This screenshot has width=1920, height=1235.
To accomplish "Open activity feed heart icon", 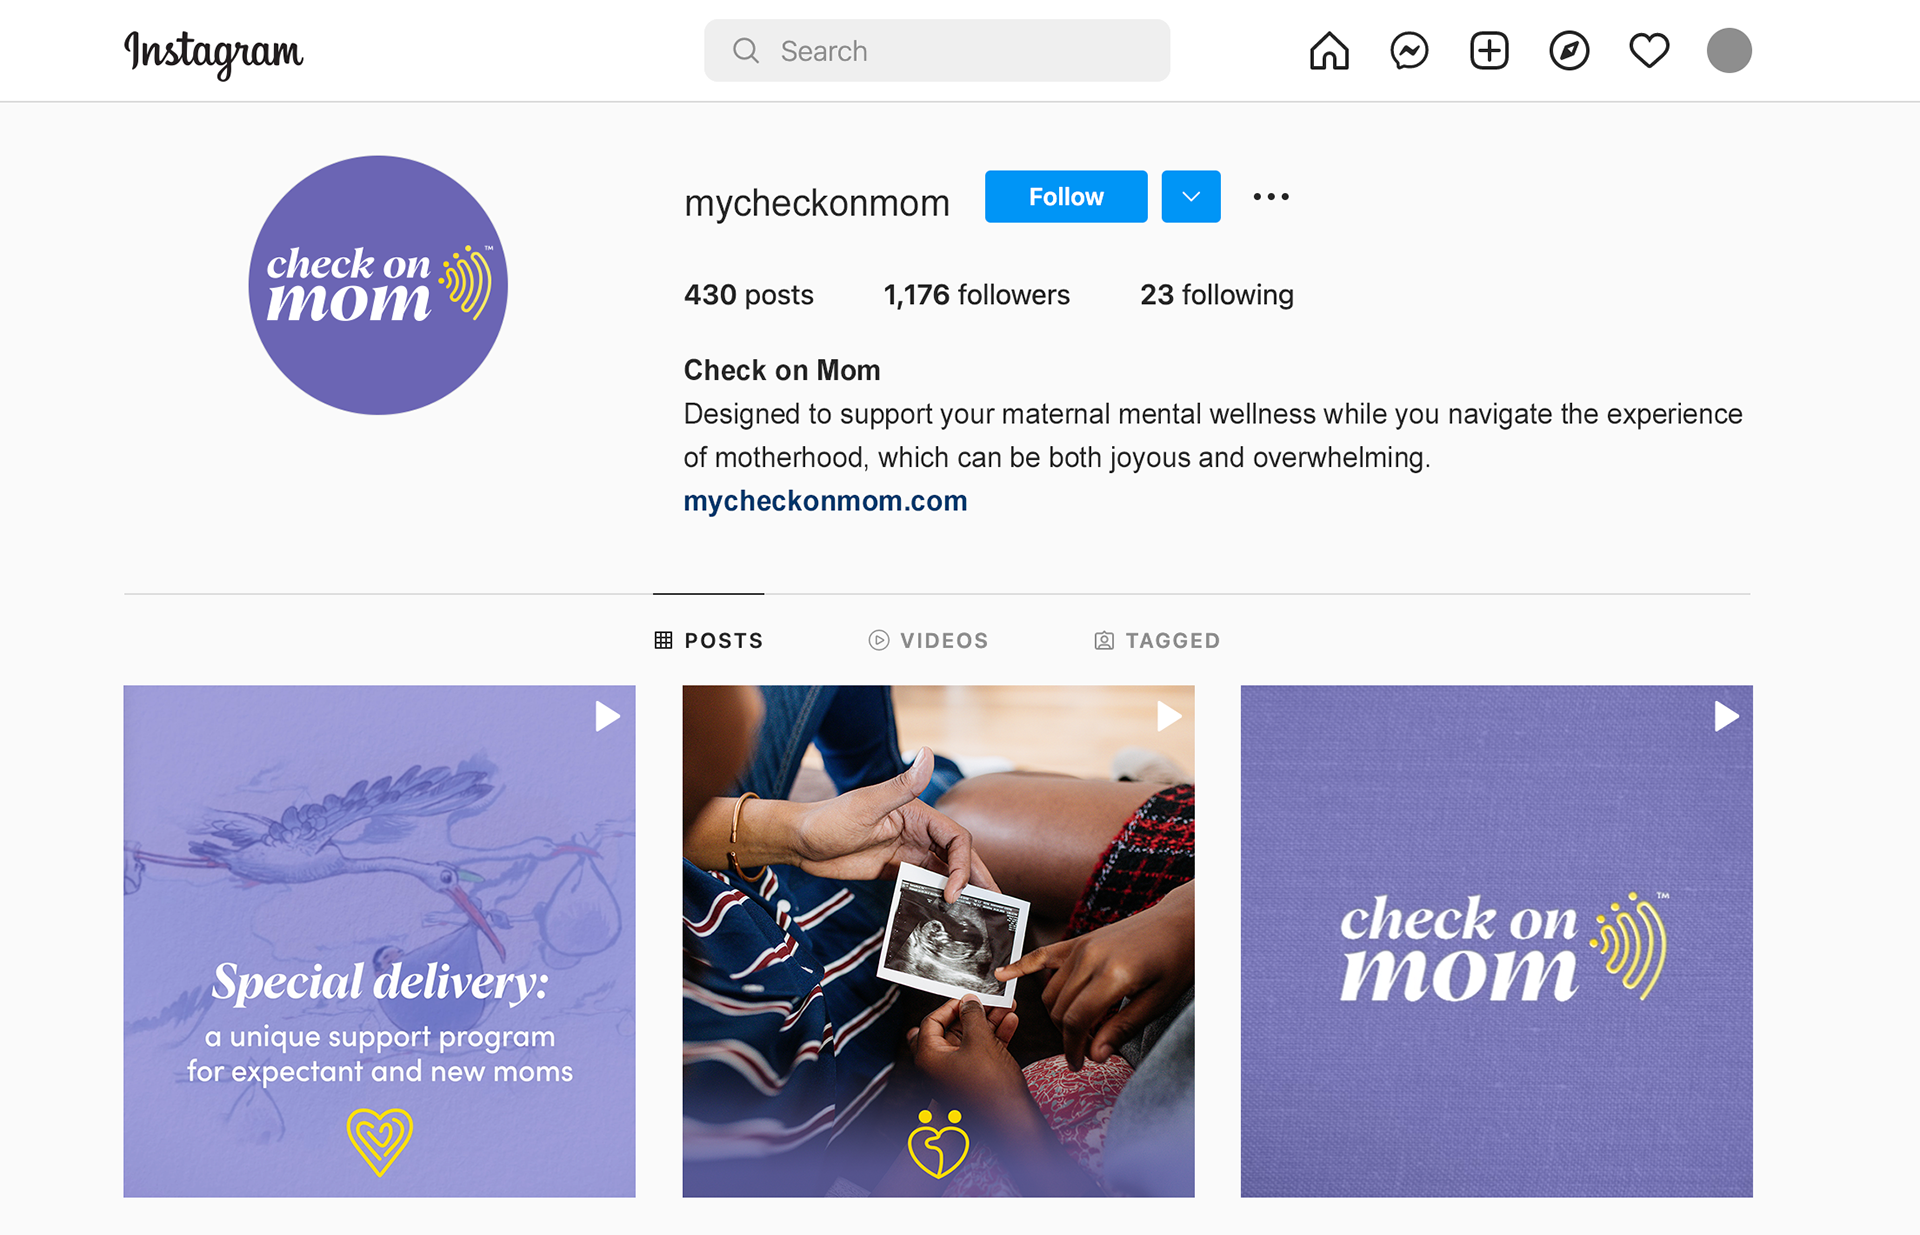I will 1649,51.
